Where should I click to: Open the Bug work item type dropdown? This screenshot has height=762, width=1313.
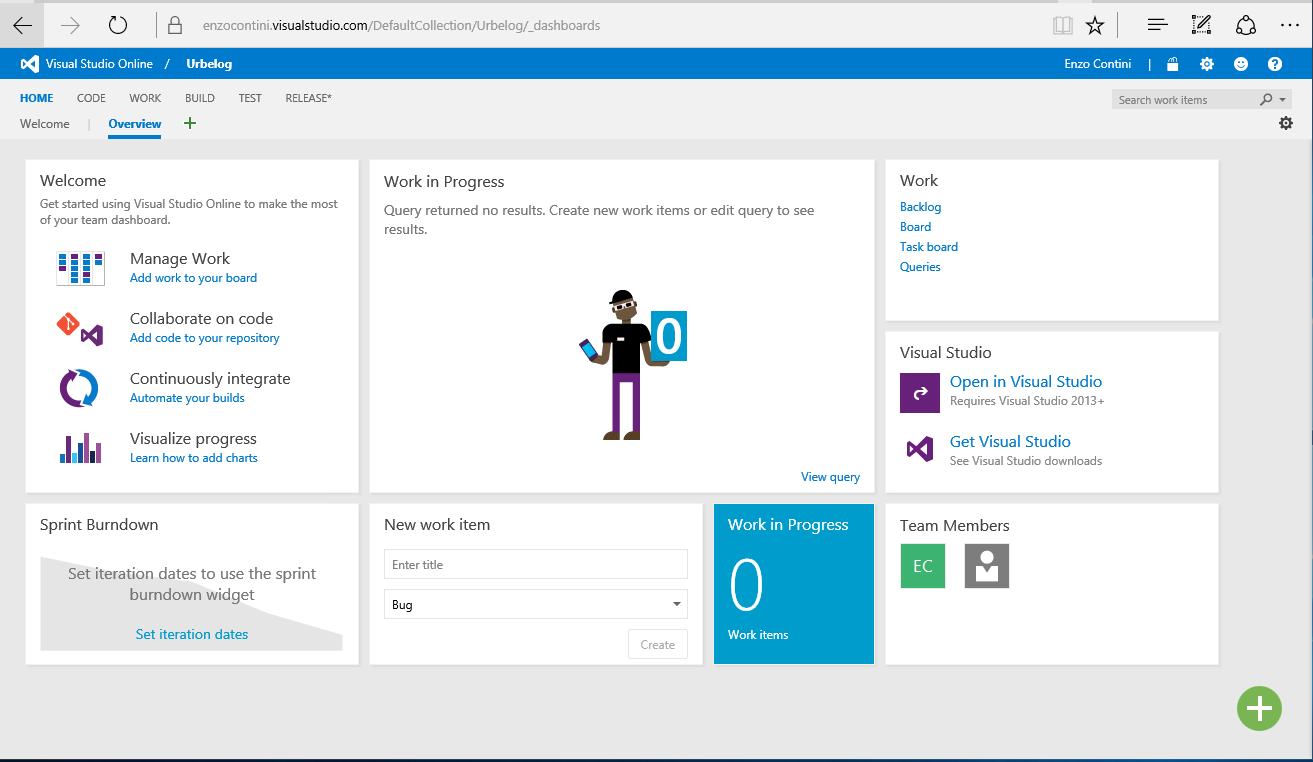click(677, 604)
